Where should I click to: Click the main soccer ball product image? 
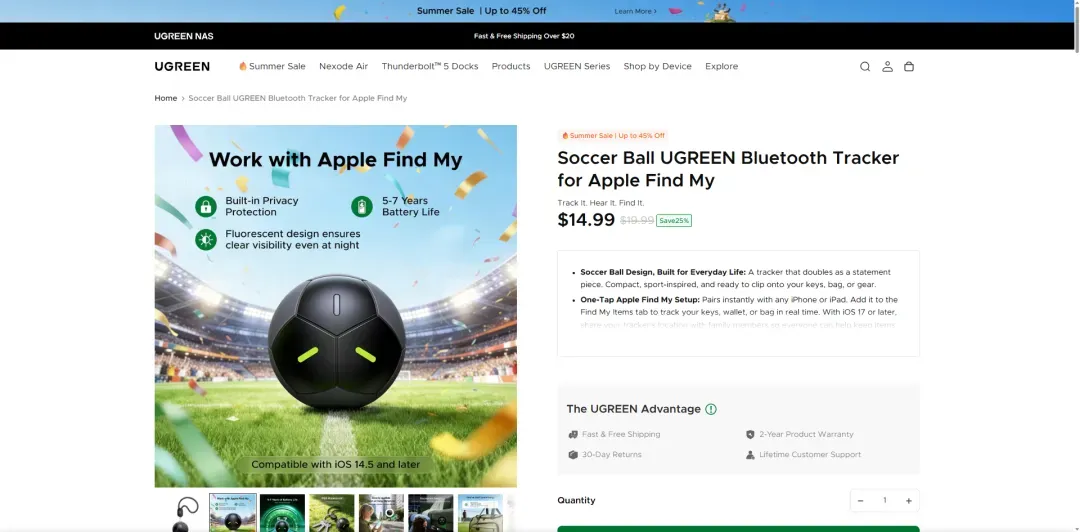(x=335, y=307)
